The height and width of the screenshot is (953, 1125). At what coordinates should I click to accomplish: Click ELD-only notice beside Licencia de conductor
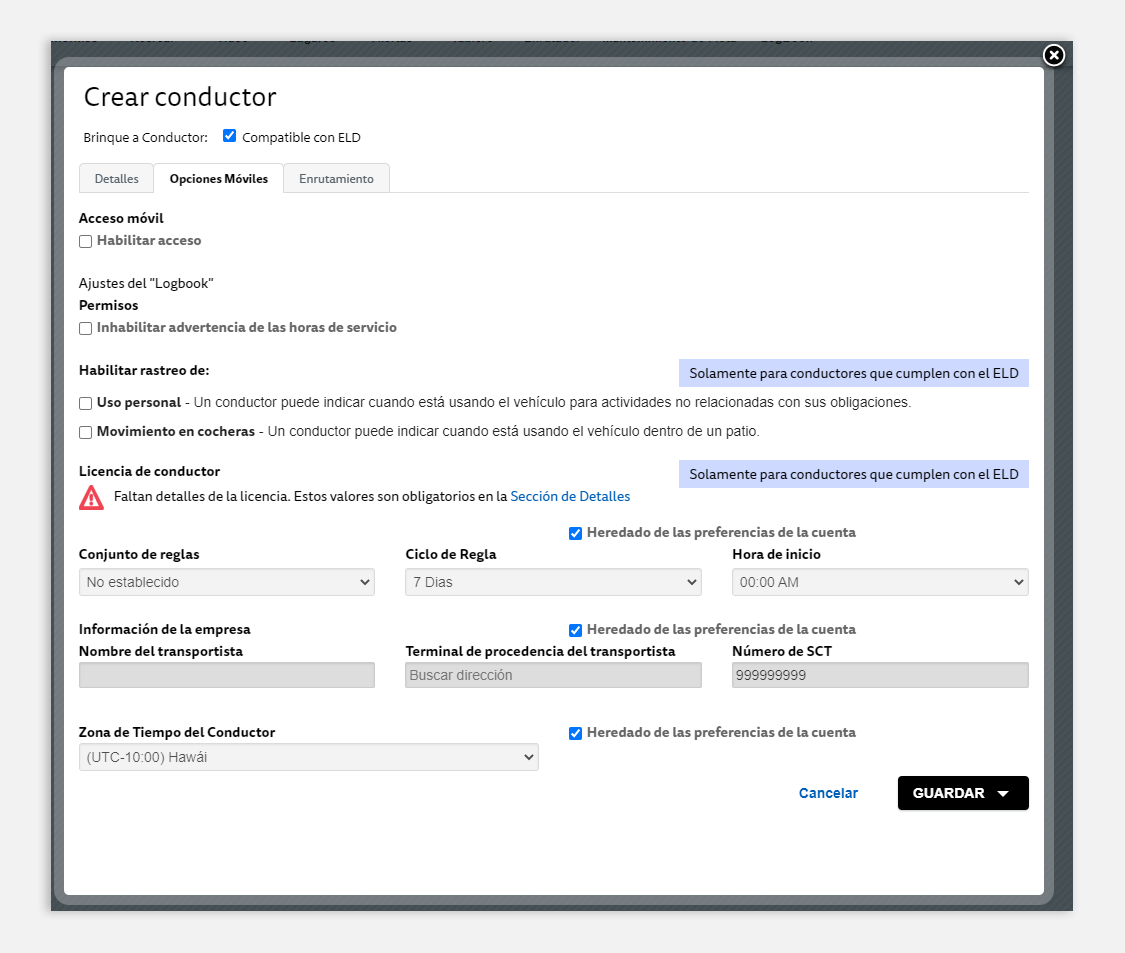(x=854, y=474)
